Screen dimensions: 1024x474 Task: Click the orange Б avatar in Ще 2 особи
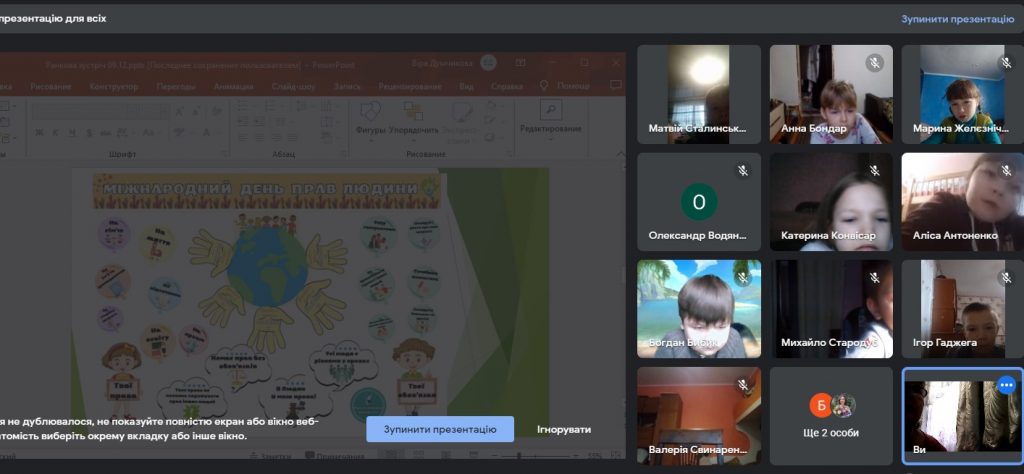(x=821, y=405)
